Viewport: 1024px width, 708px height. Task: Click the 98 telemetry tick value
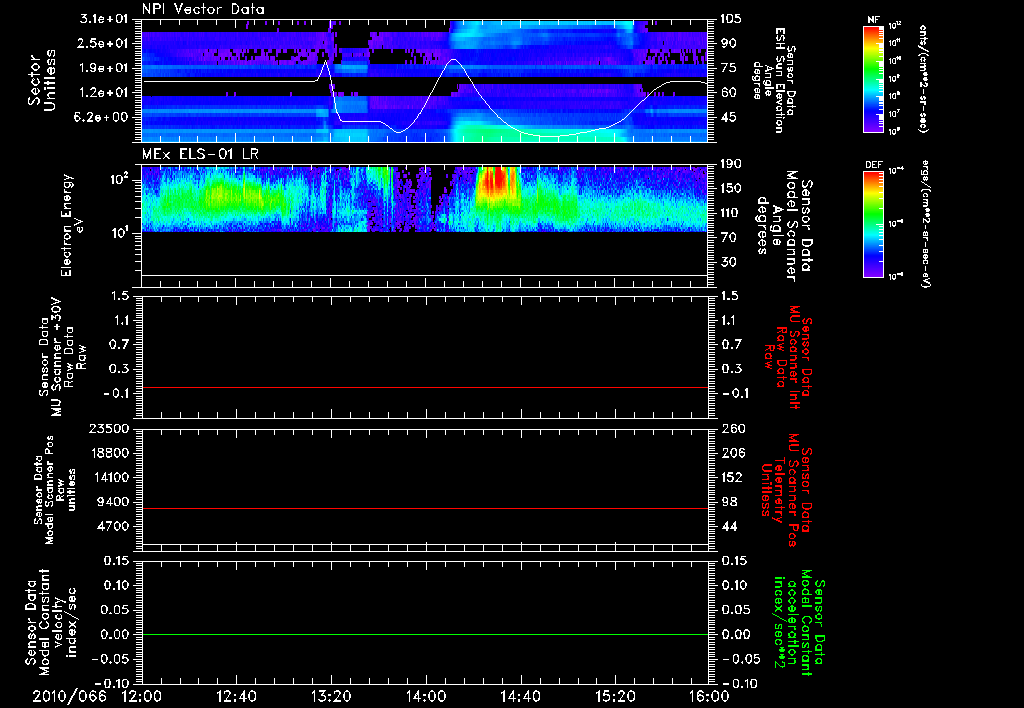(729, 502)
